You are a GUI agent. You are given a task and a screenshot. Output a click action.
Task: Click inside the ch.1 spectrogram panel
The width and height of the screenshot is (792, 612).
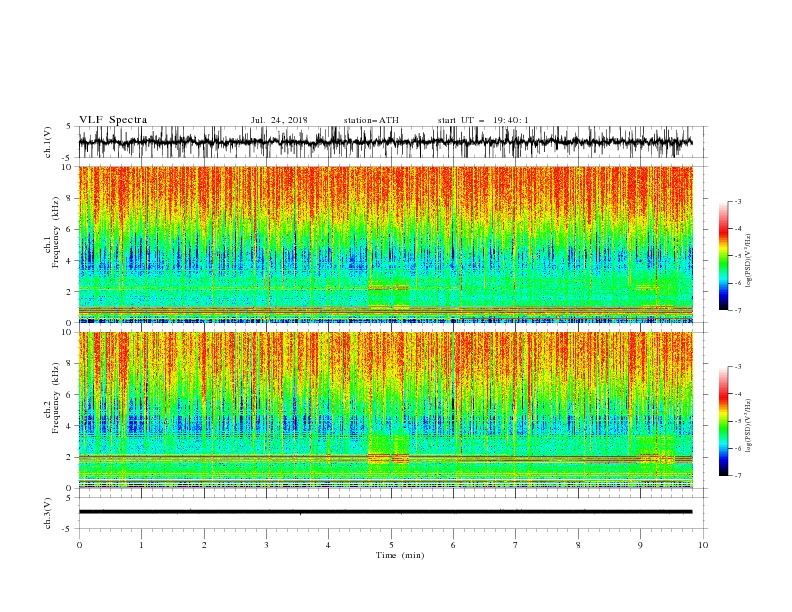point(385,244)
